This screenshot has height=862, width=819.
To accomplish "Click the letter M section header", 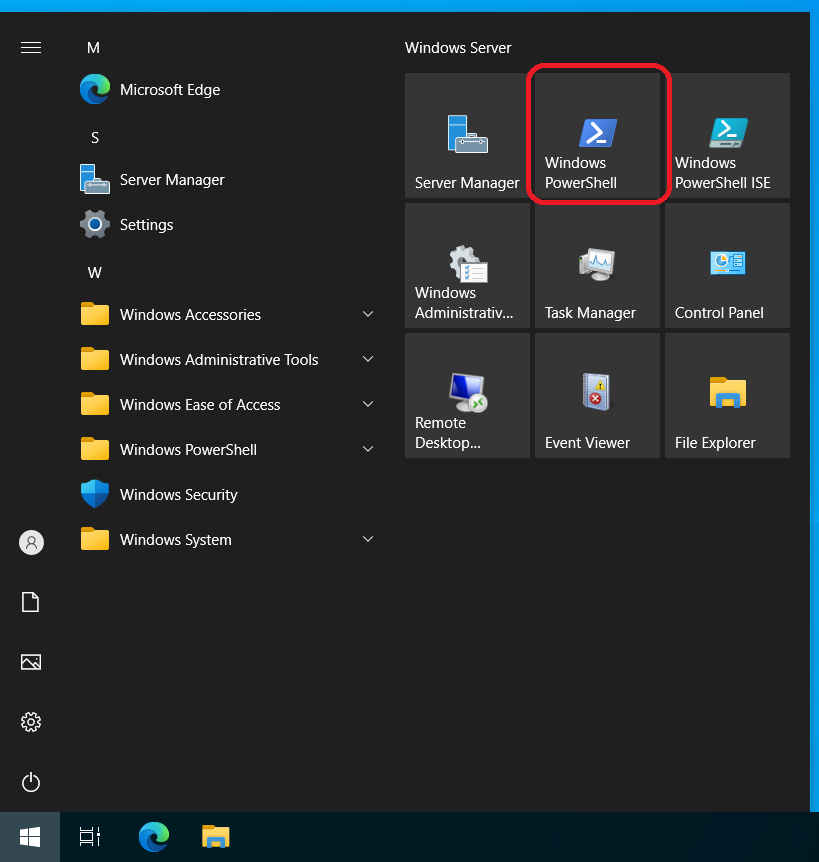I will click(93, 48).
